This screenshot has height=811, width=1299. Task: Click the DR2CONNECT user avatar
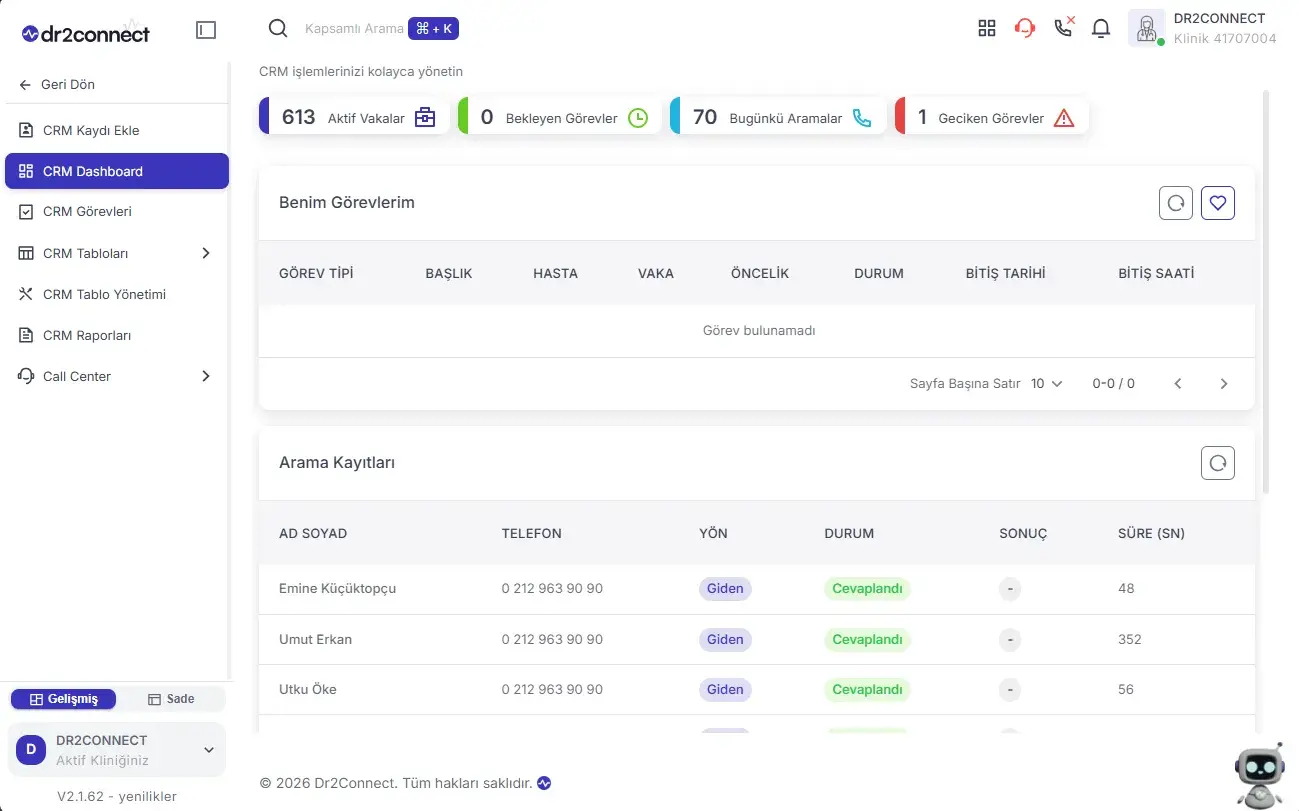(1146, 28)
